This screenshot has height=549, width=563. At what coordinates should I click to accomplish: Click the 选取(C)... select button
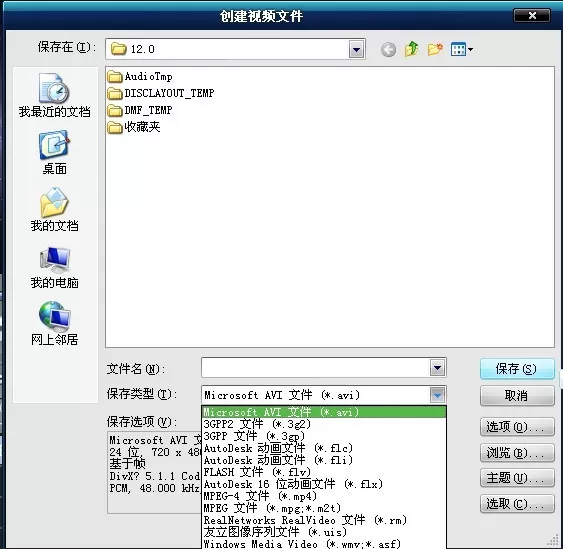tap(517, 504)
